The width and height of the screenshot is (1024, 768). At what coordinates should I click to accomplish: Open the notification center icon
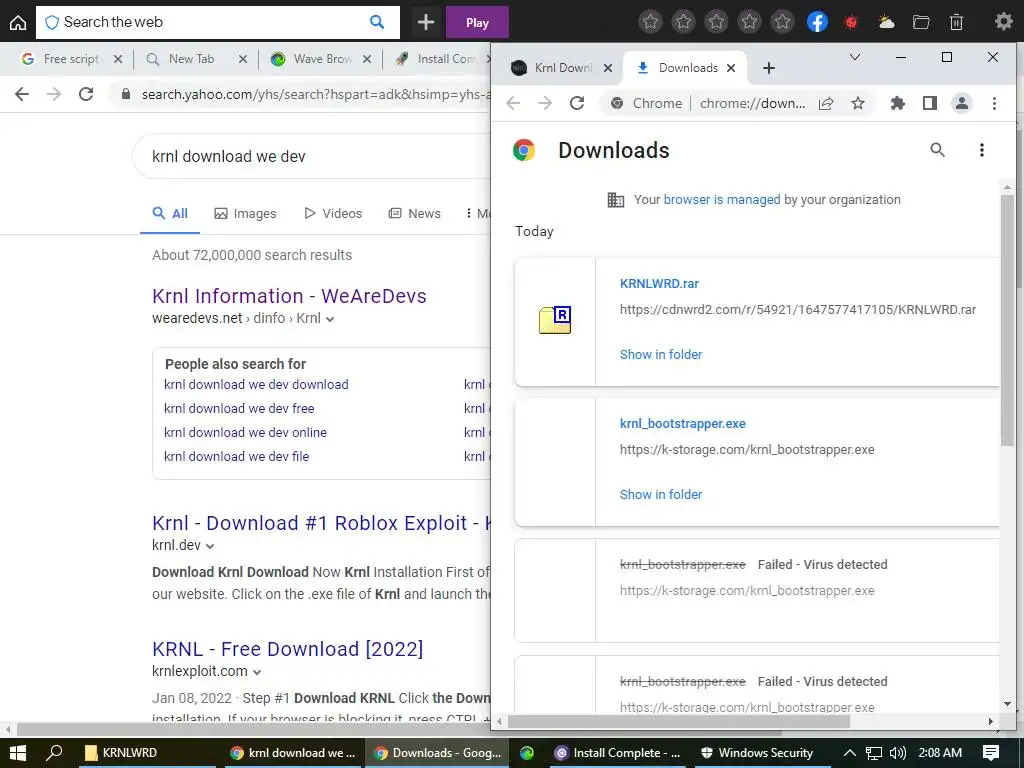[991, 753]
